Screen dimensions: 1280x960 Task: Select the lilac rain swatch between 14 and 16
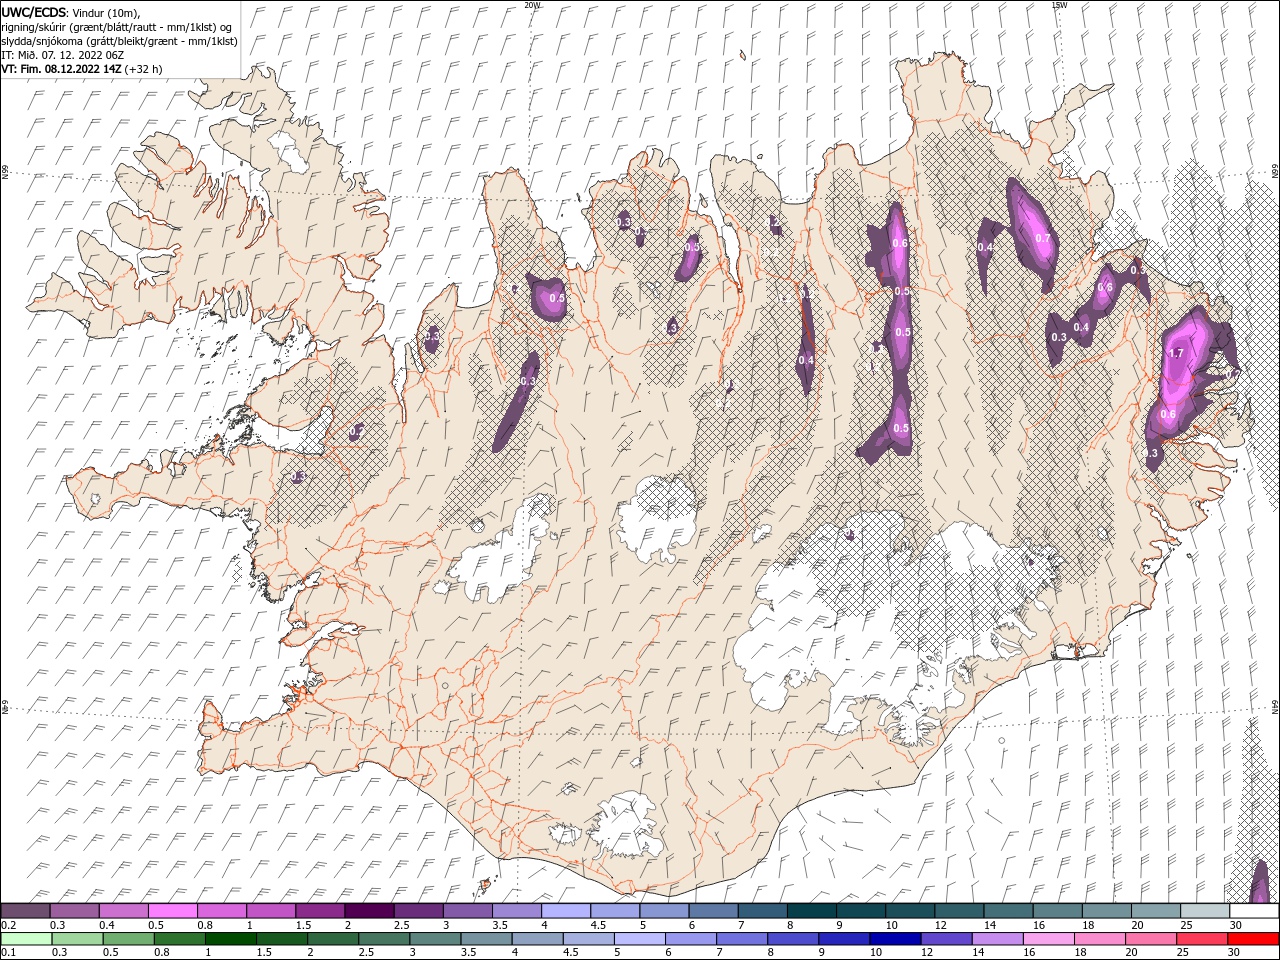pyautogui.click(x=997, y=939)
